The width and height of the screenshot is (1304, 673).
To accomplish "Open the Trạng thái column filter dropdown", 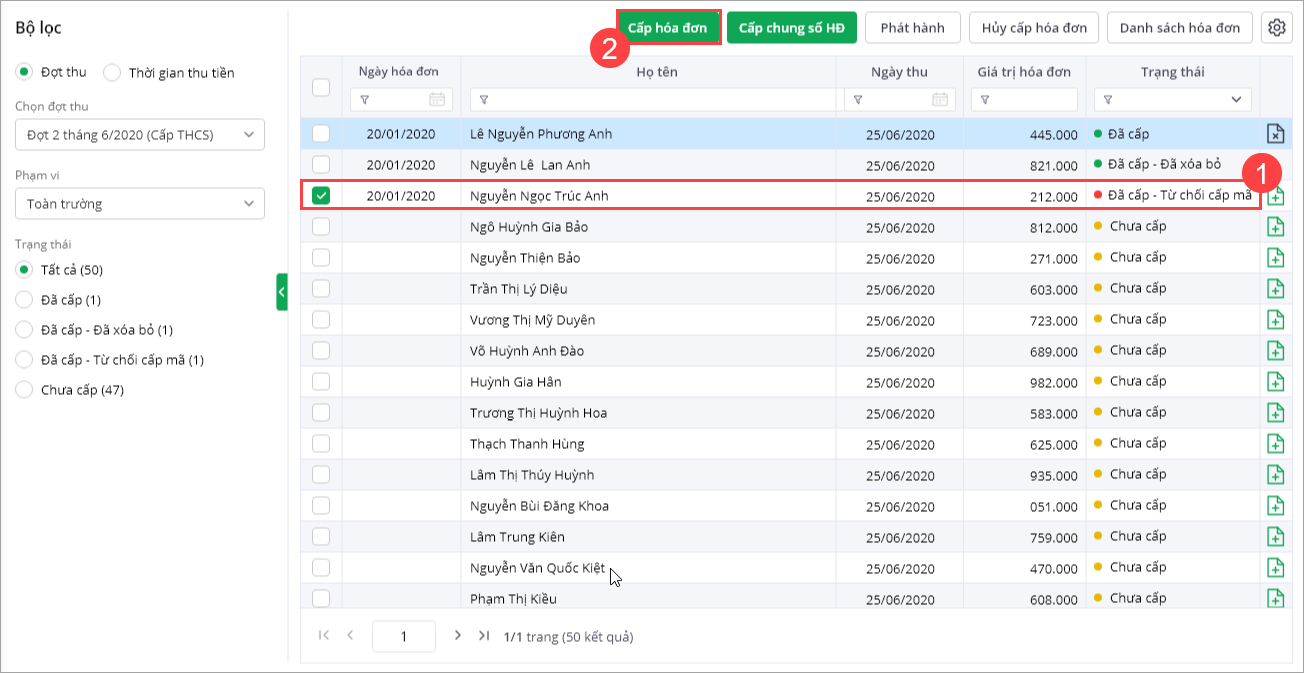I will coord(1237,99).
